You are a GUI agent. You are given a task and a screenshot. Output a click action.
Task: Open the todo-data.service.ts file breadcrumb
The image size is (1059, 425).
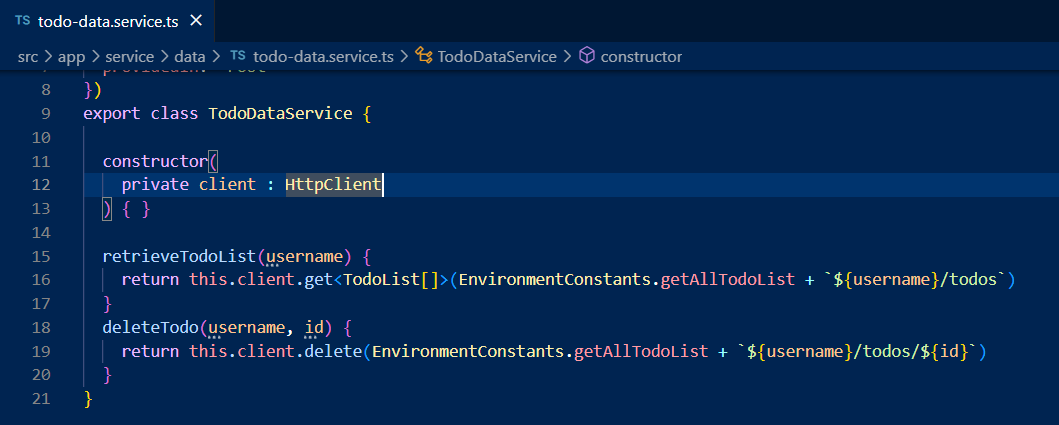click(x=323, y=57)
